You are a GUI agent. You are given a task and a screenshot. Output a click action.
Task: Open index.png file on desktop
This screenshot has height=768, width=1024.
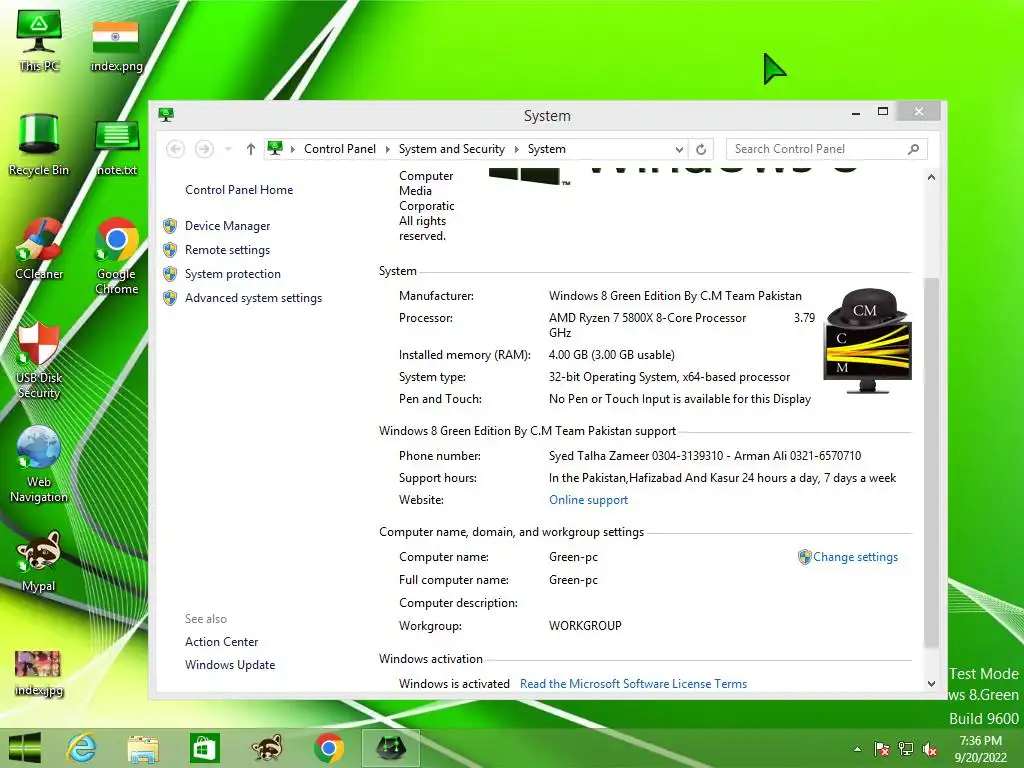(x=116, y=45)
